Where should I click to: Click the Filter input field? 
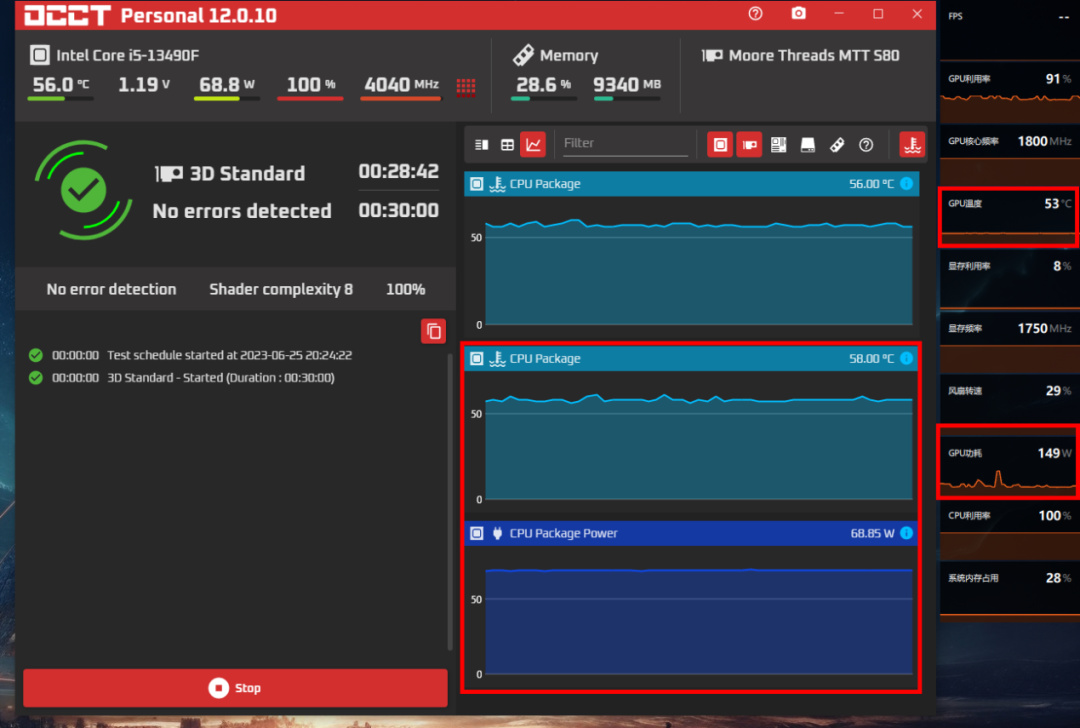pos(625,143)
